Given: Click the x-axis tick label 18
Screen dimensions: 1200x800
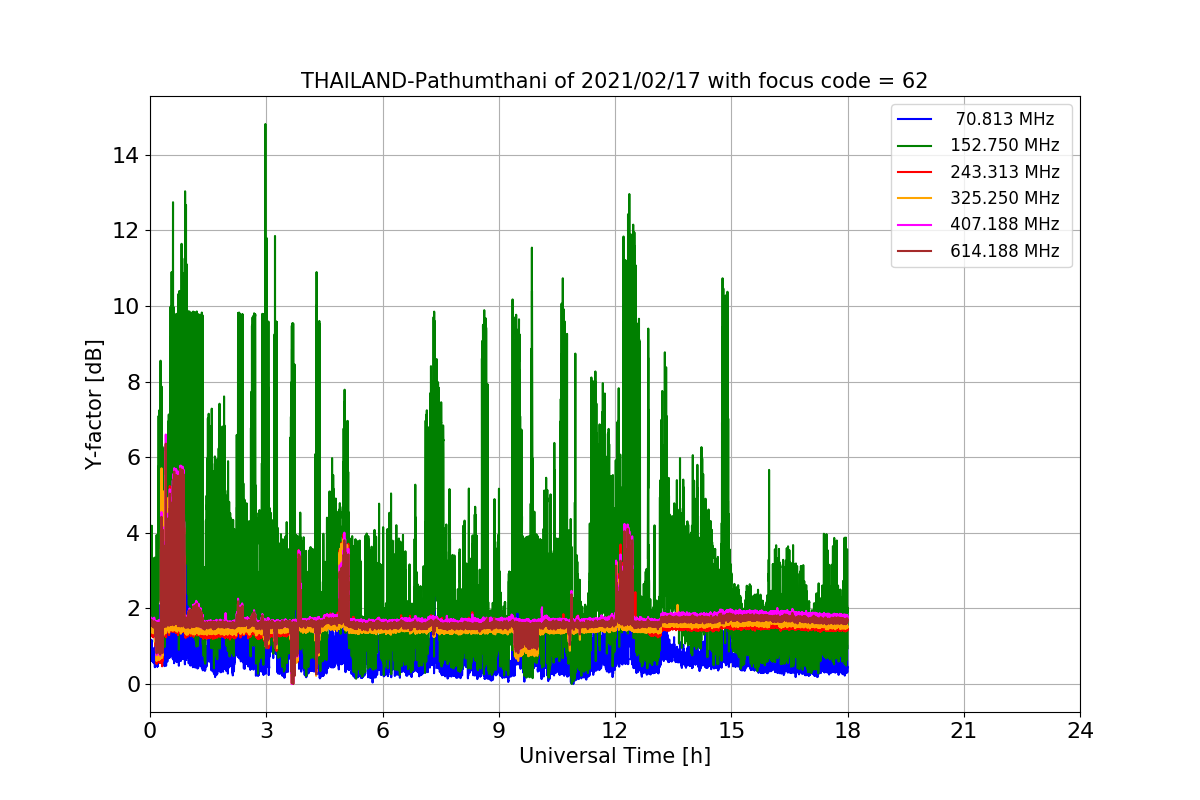Looking at the screenshot, I should pyautogui.click(x=847, y=731).
